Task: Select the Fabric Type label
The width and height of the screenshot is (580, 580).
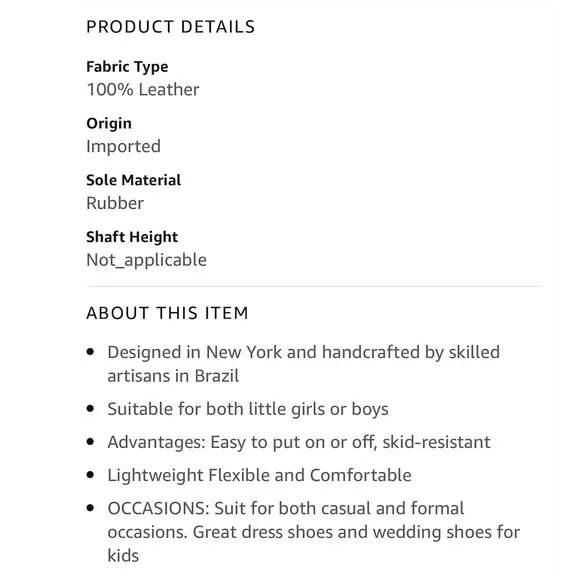Action: 127,67
